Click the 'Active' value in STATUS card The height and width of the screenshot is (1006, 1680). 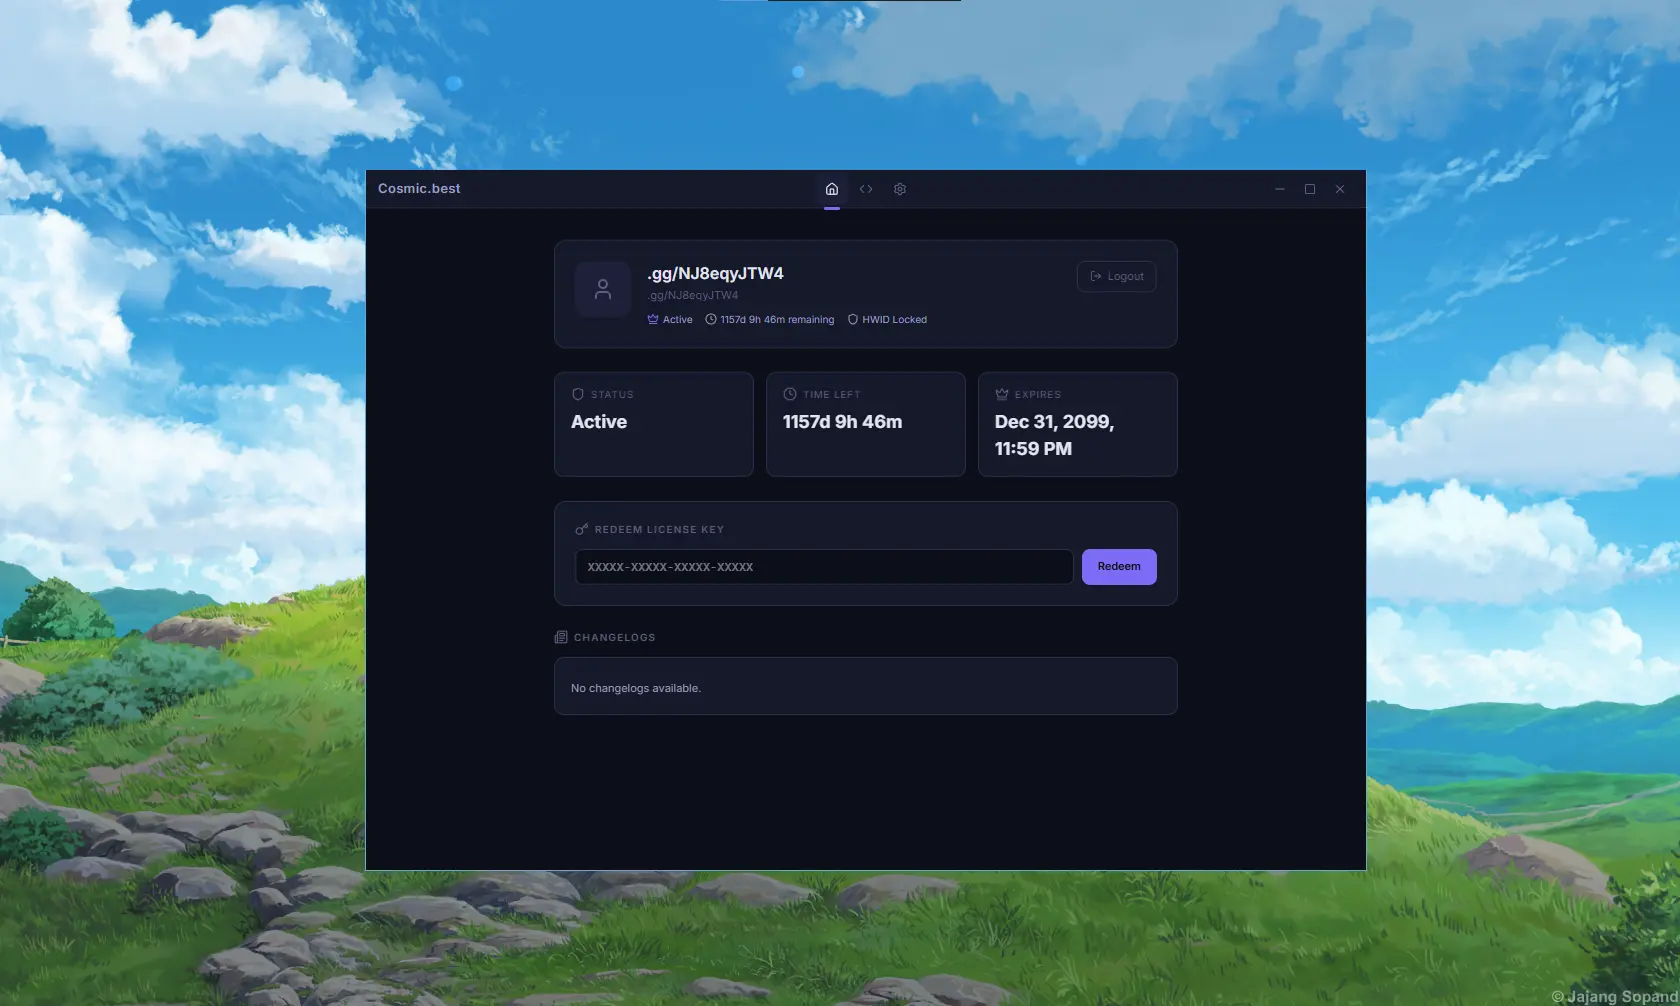[599, 422]
